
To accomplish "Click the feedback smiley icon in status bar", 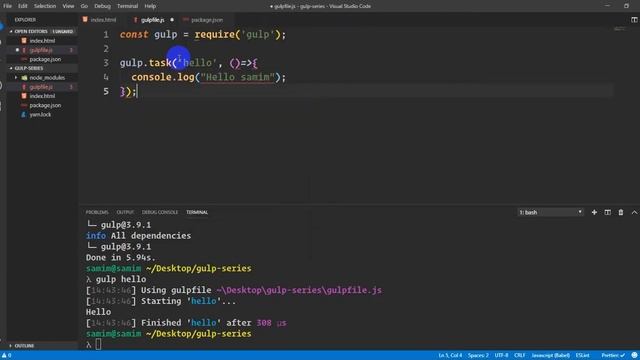I will tap(634, 356).
